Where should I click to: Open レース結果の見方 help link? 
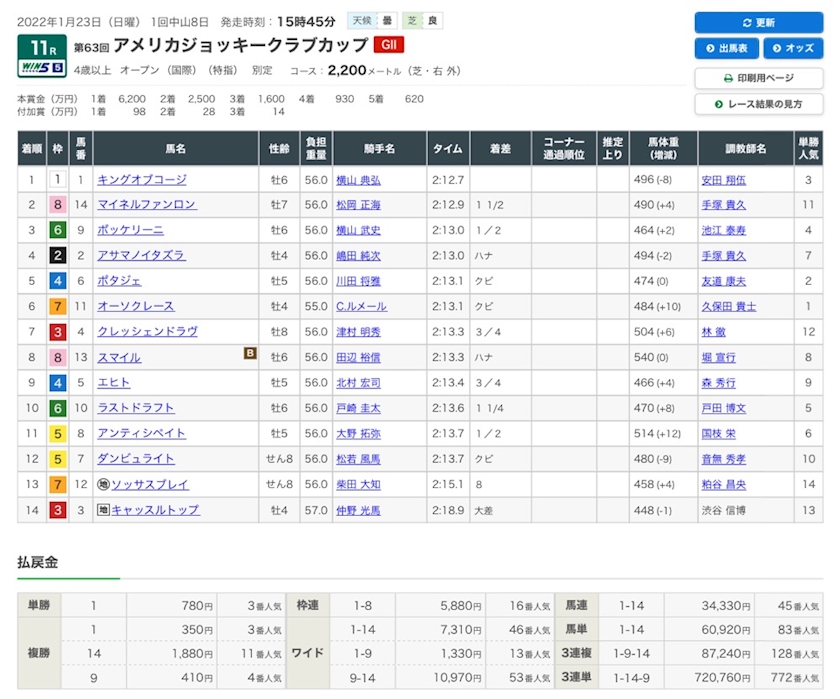(759, 104)
